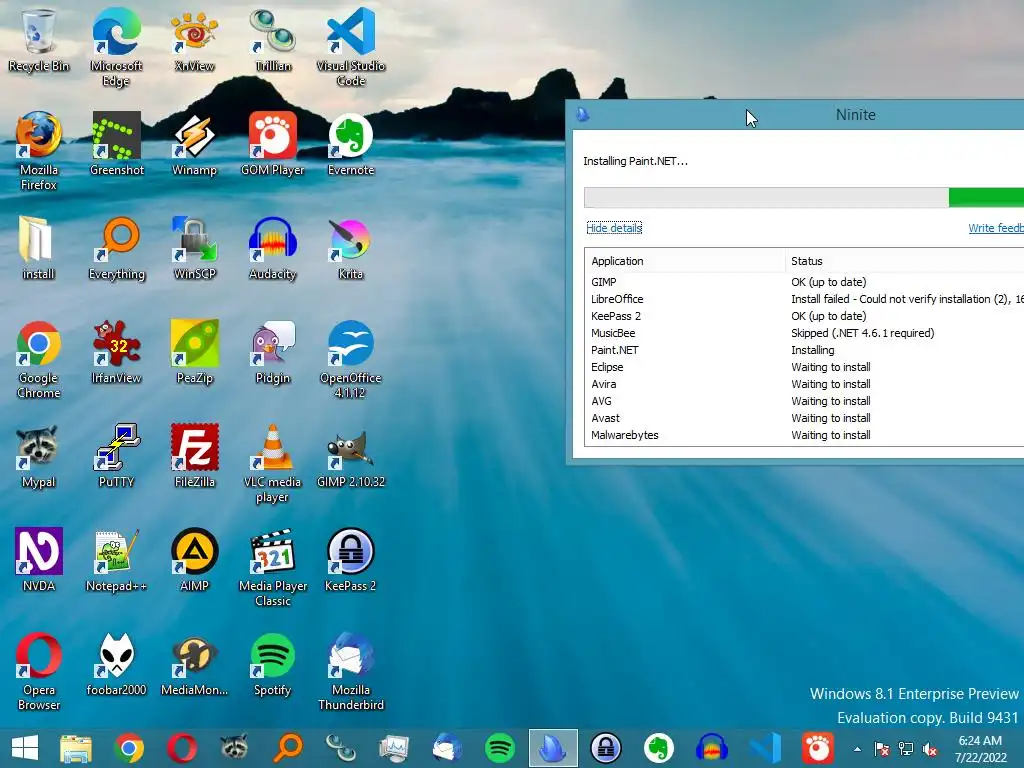Select the Opera Browser desktop icon

tap(39, 671)
